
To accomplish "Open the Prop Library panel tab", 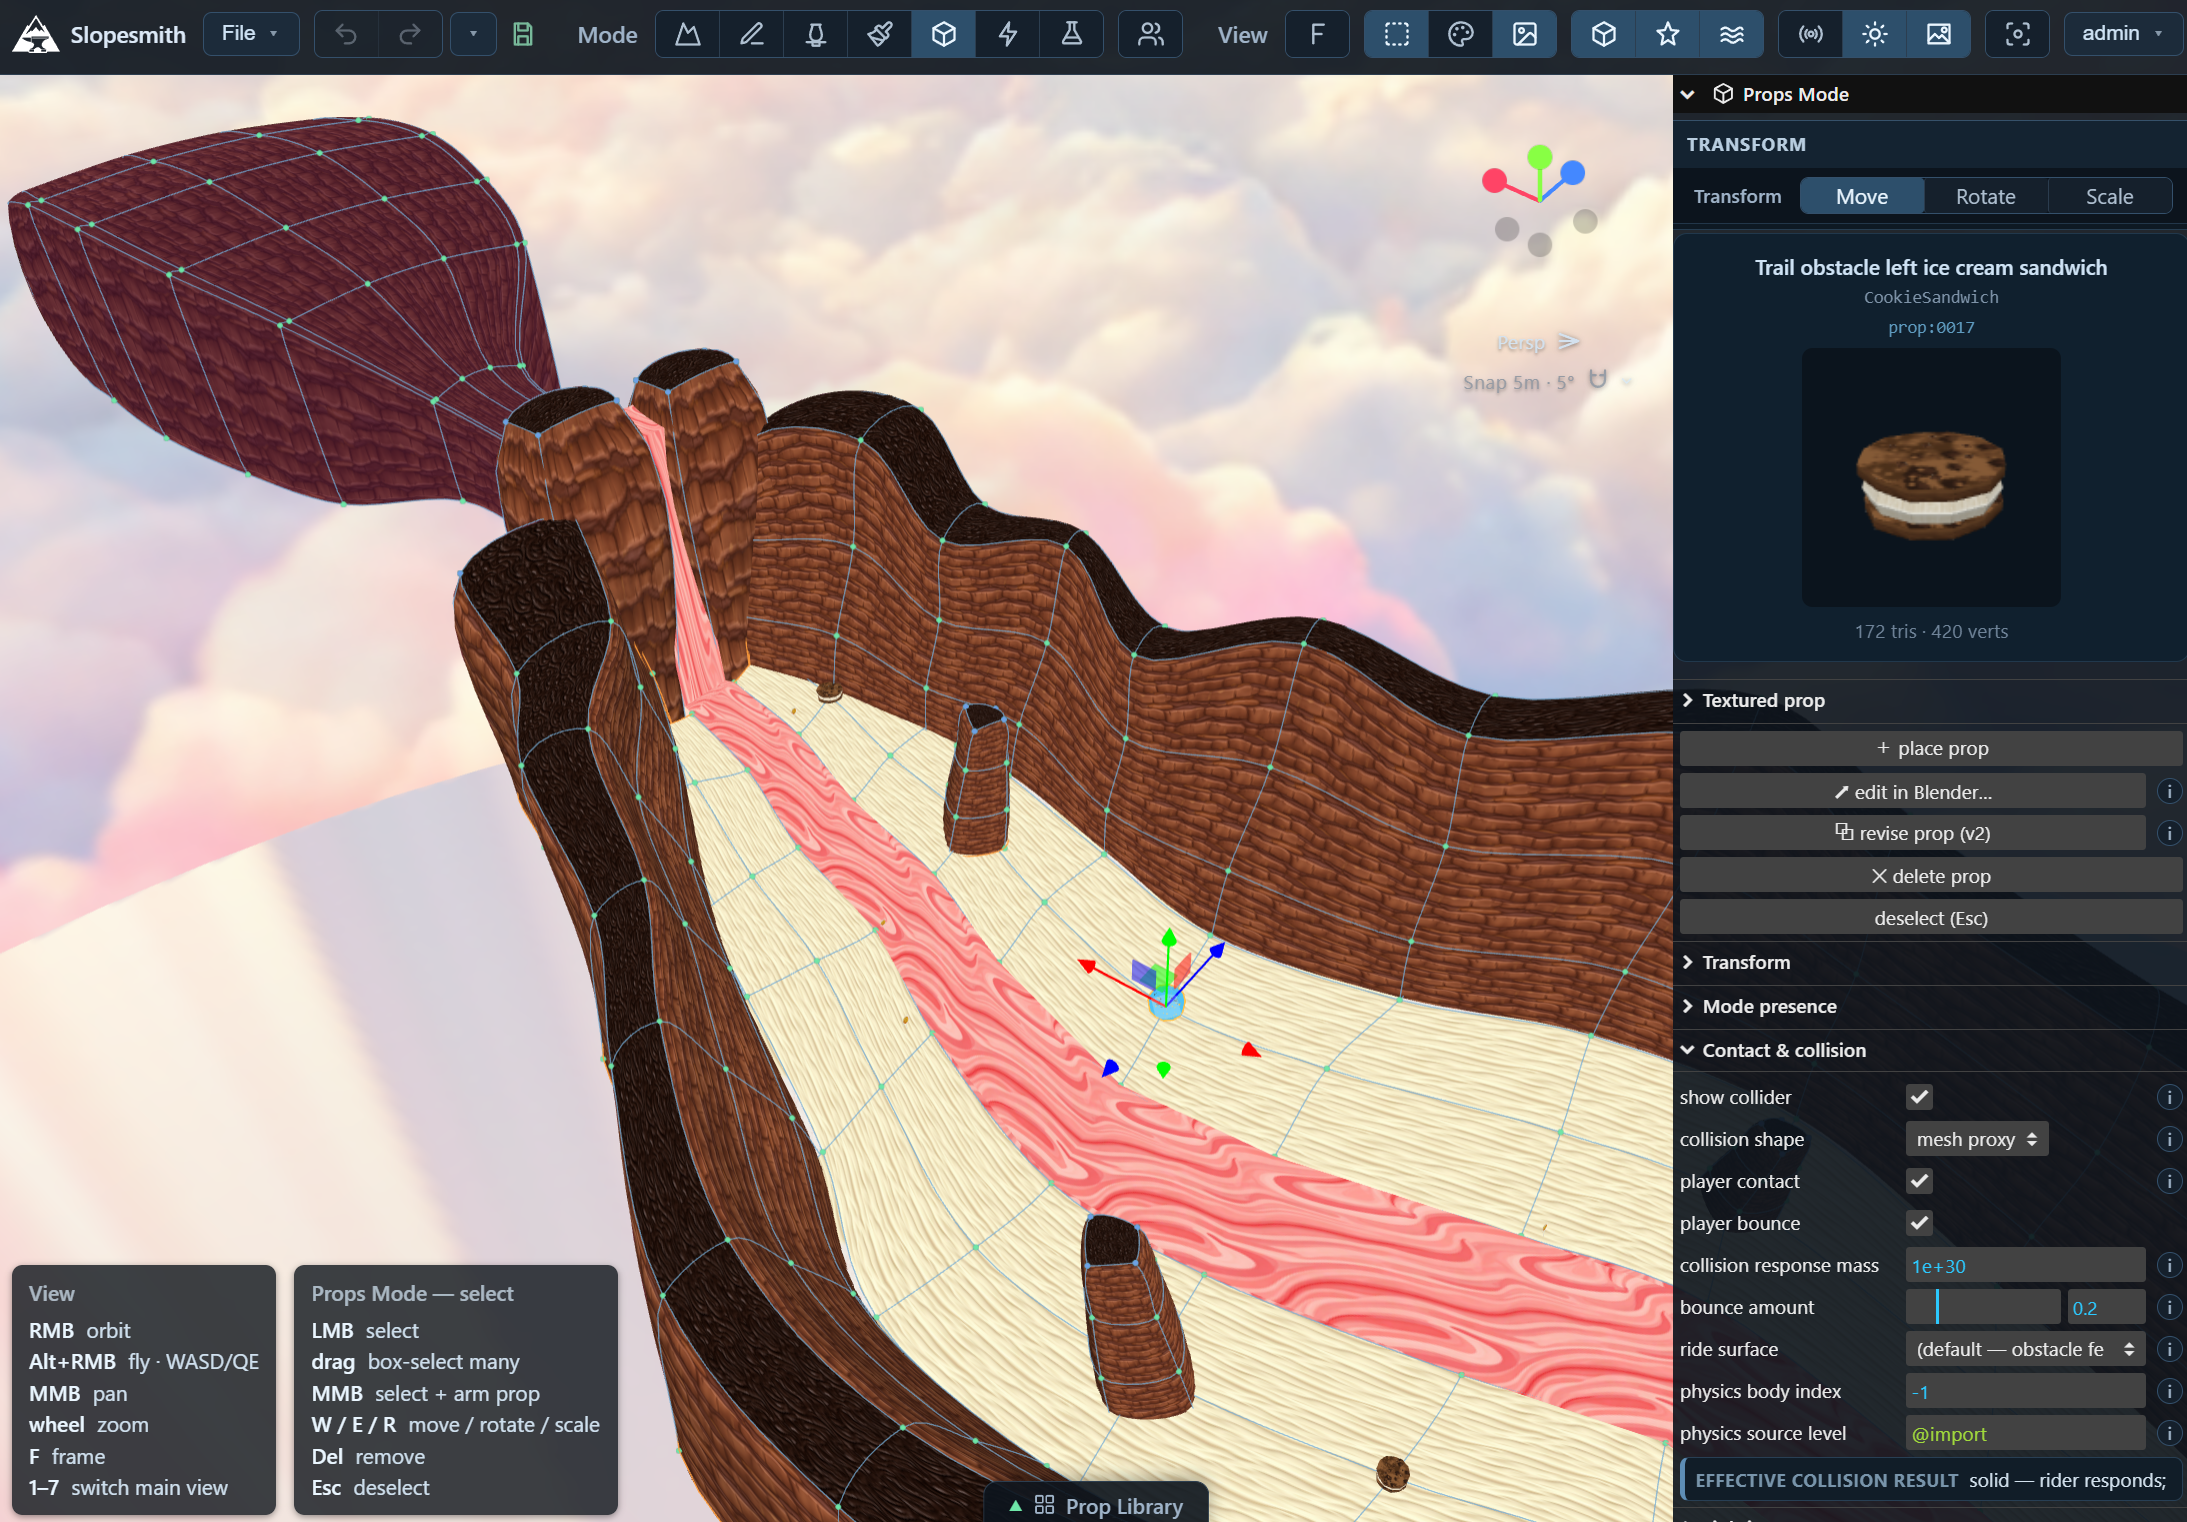I will (x=1096, y=1505).
